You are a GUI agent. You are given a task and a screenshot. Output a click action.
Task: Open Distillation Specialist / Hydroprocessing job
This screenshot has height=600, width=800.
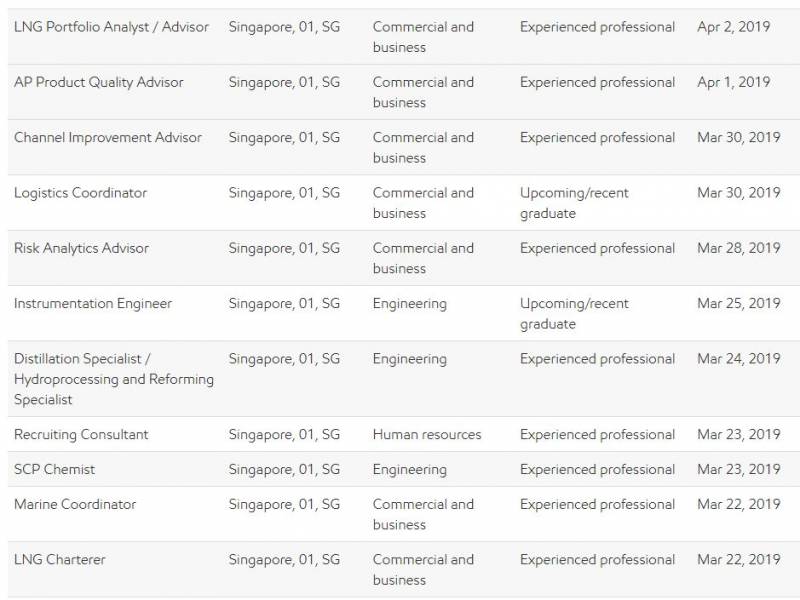click(113, 379)
